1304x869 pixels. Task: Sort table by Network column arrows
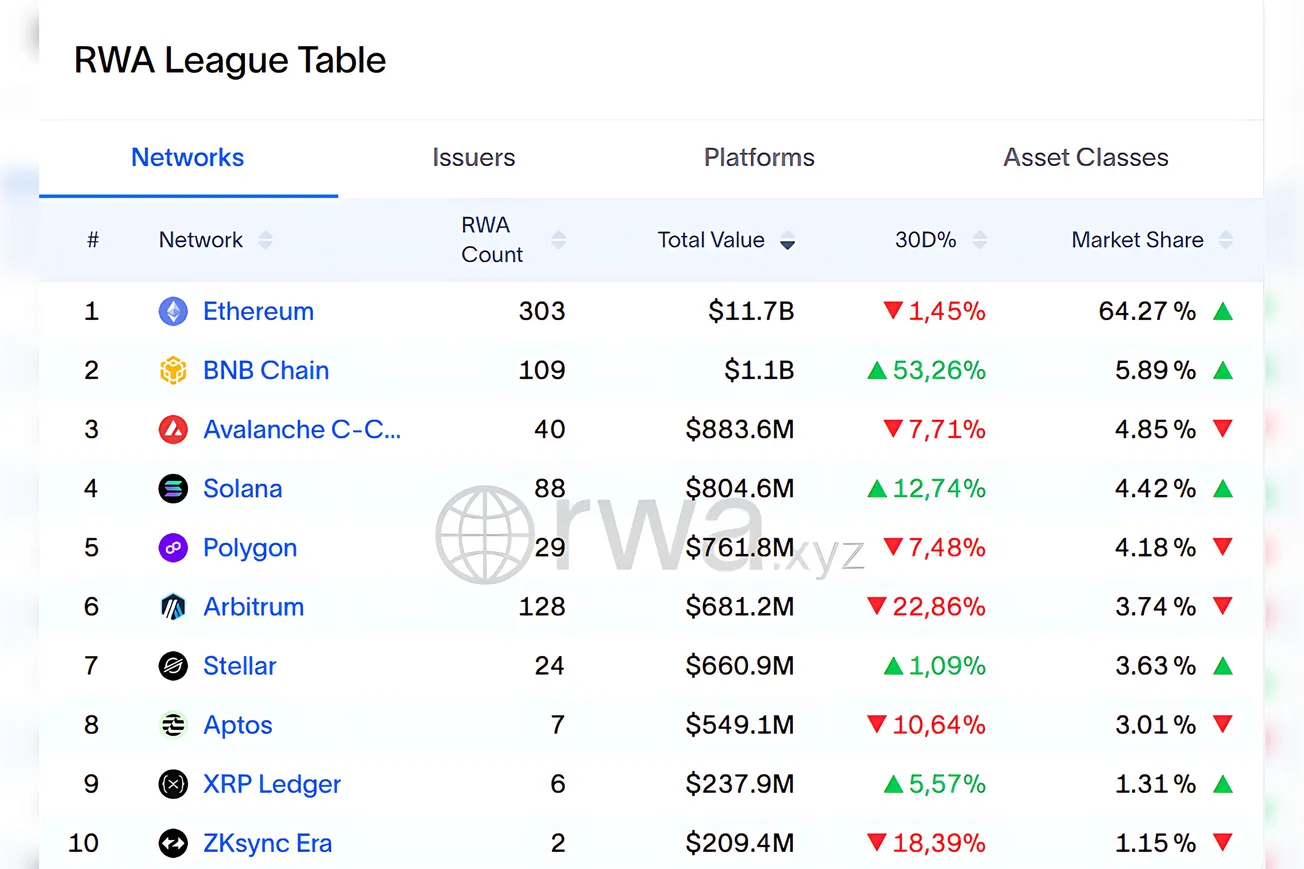[265, 240]
